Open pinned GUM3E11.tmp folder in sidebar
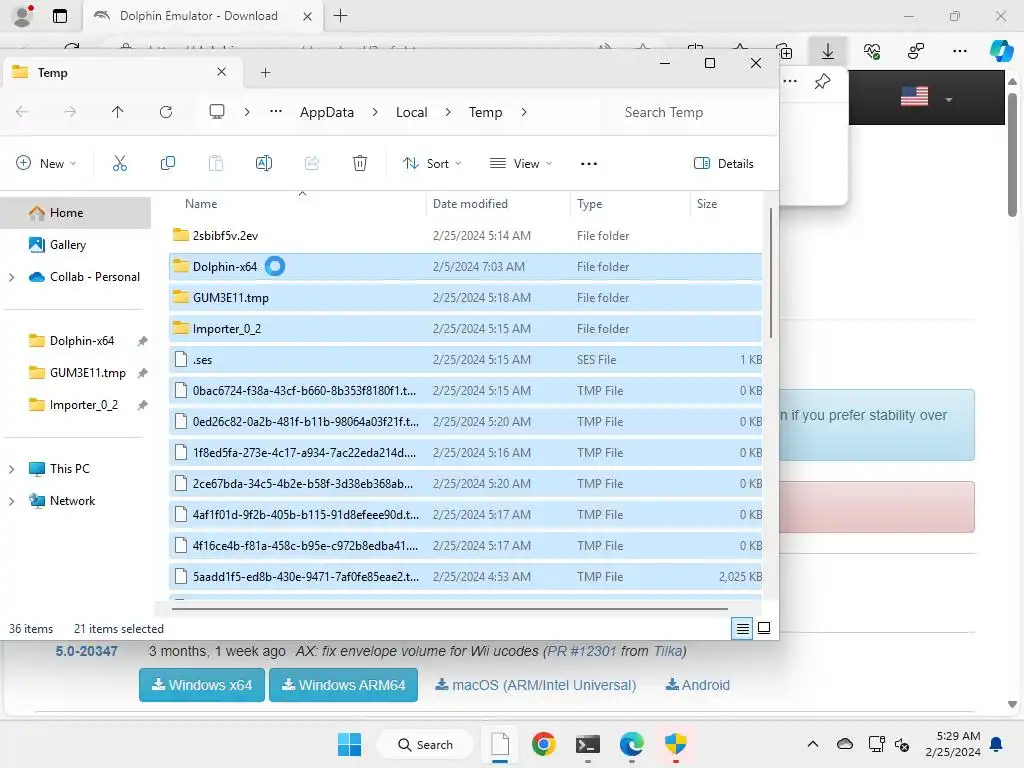 pyautogui.click(x=88, y=373)
